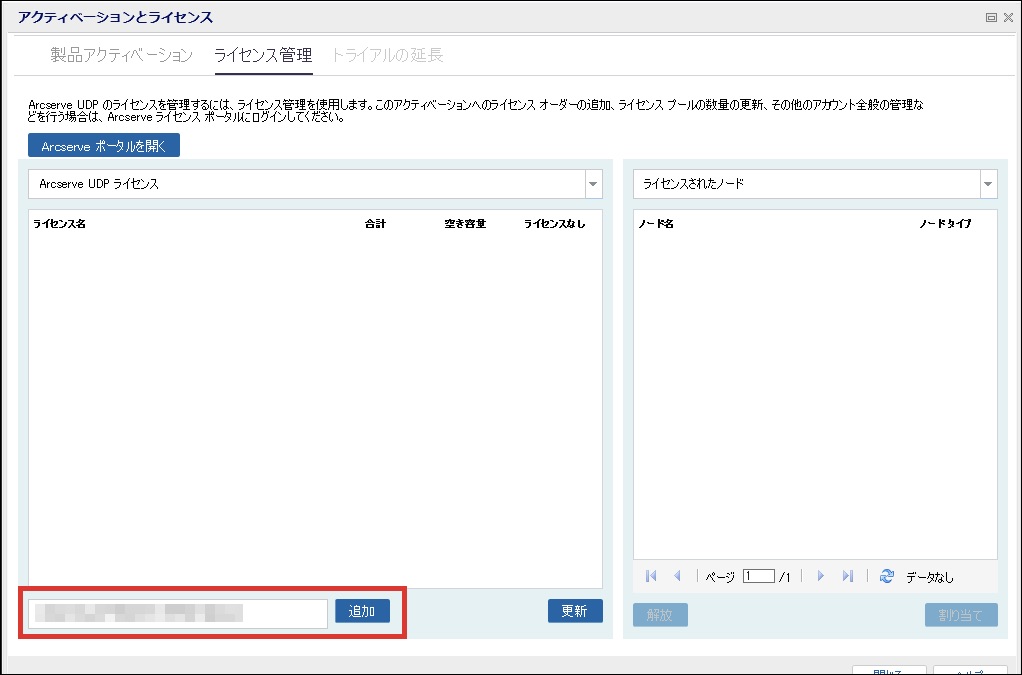This screenshot has height=675, width=1022.
Task: Expand the Arcserve UDP ライセンス dropdown
Action: tap(593, 184)
